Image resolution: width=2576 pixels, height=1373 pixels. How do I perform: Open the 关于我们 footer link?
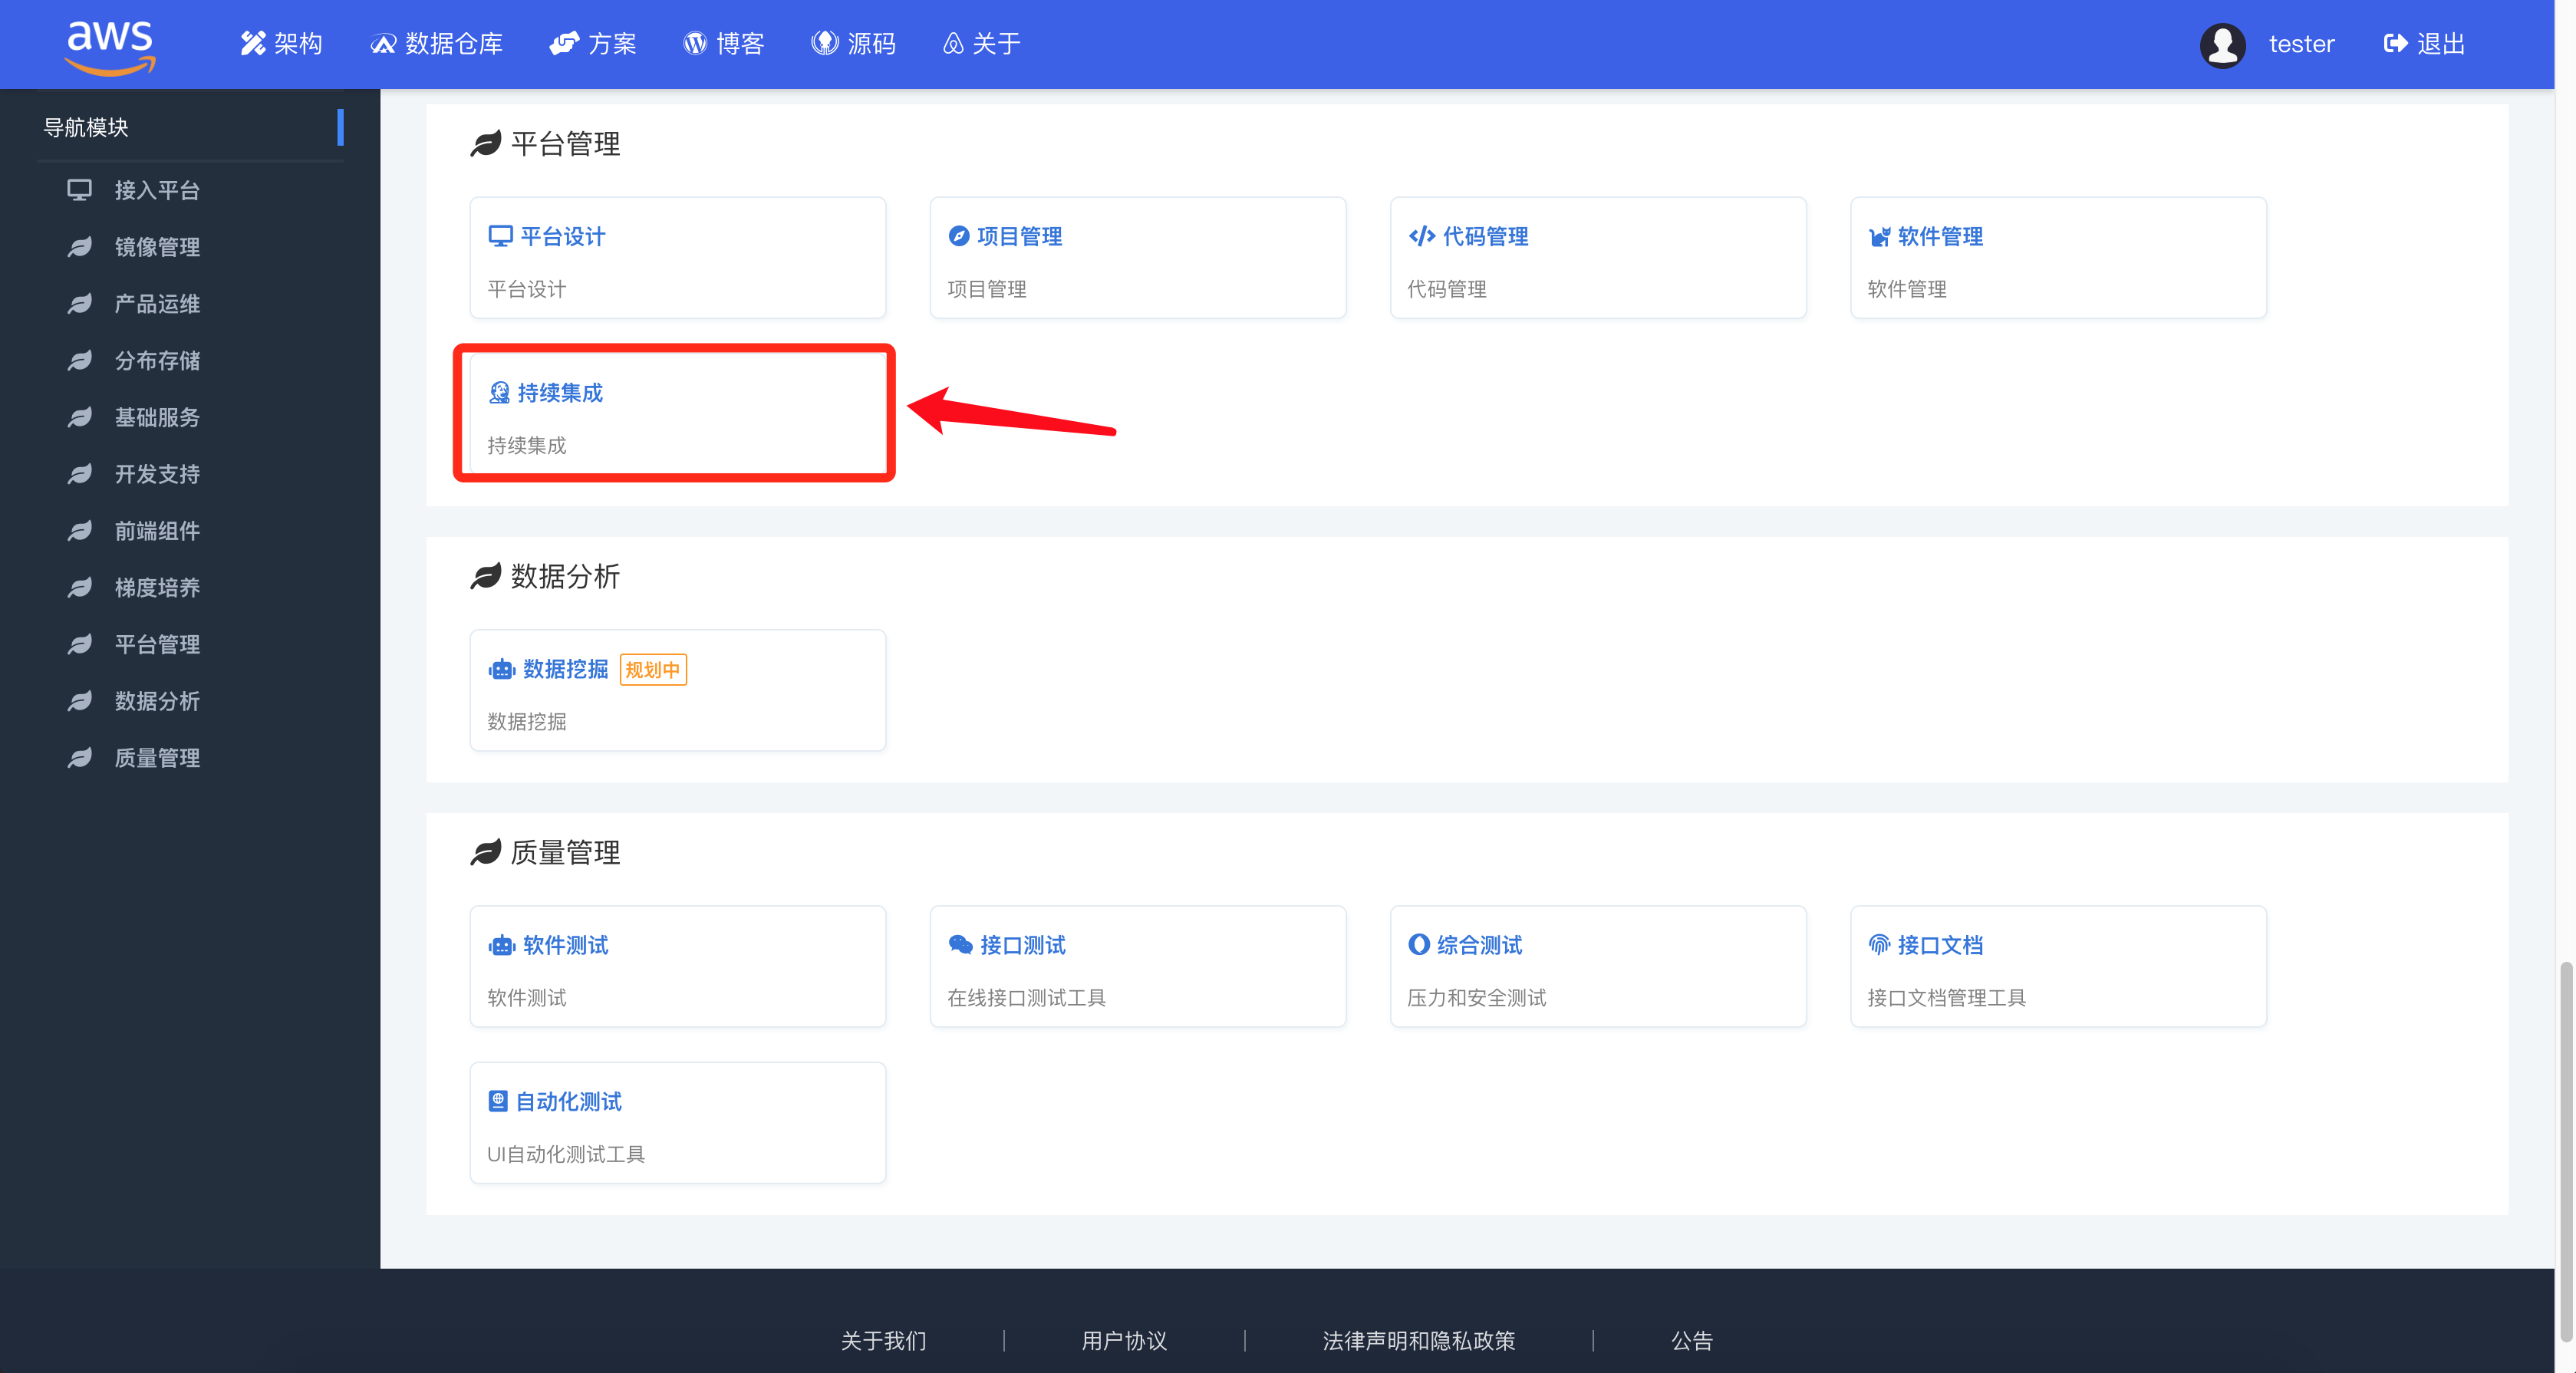point(884,1340)
